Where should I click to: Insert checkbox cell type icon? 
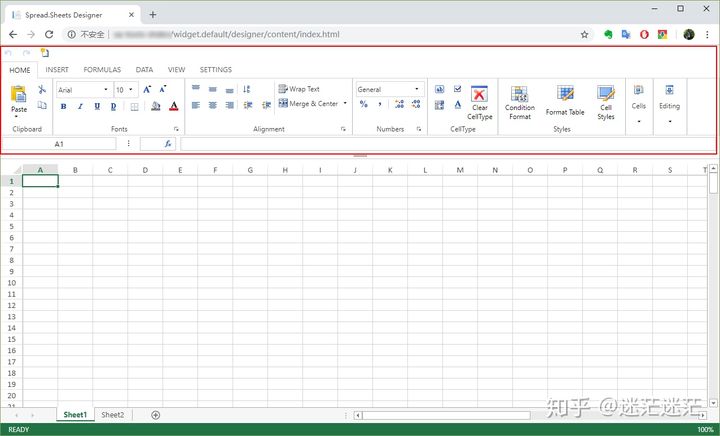pos(457,89)
